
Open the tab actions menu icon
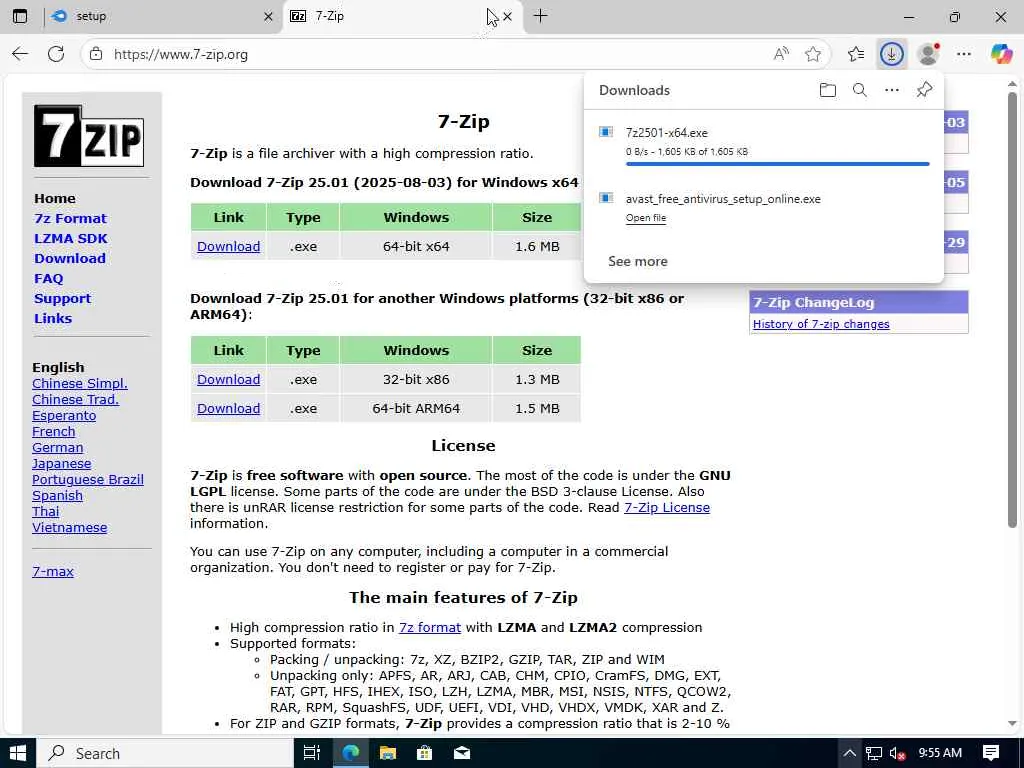[x=20, y=16]
